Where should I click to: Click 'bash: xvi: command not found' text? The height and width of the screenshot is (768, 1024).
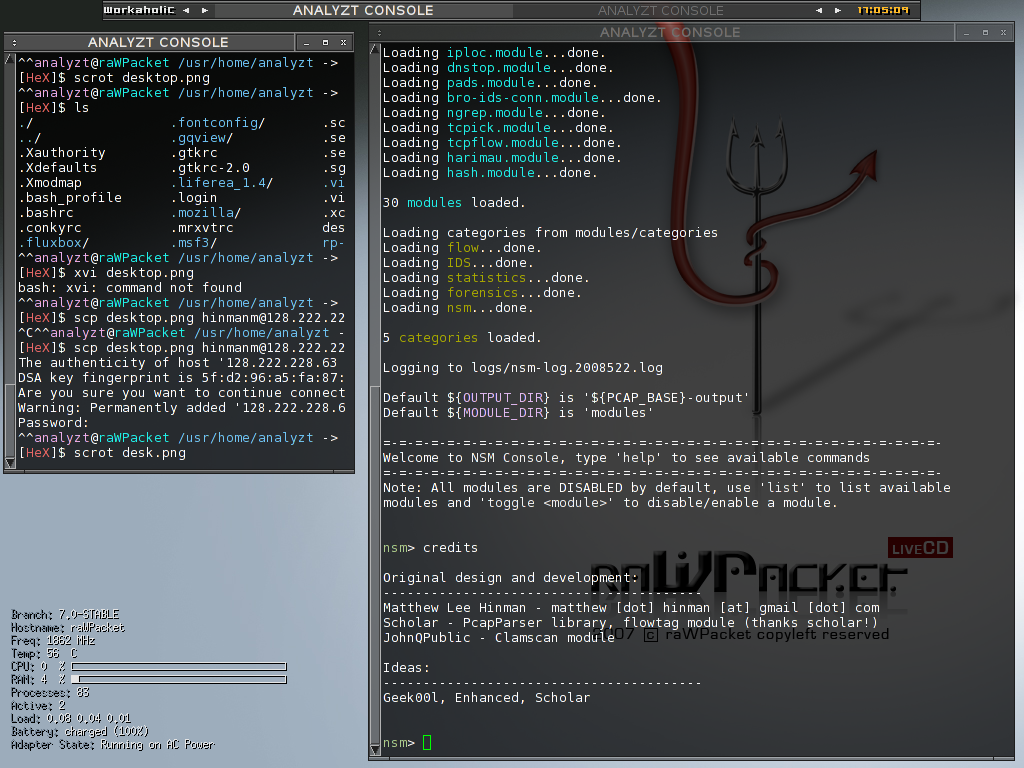click(130, 288)
